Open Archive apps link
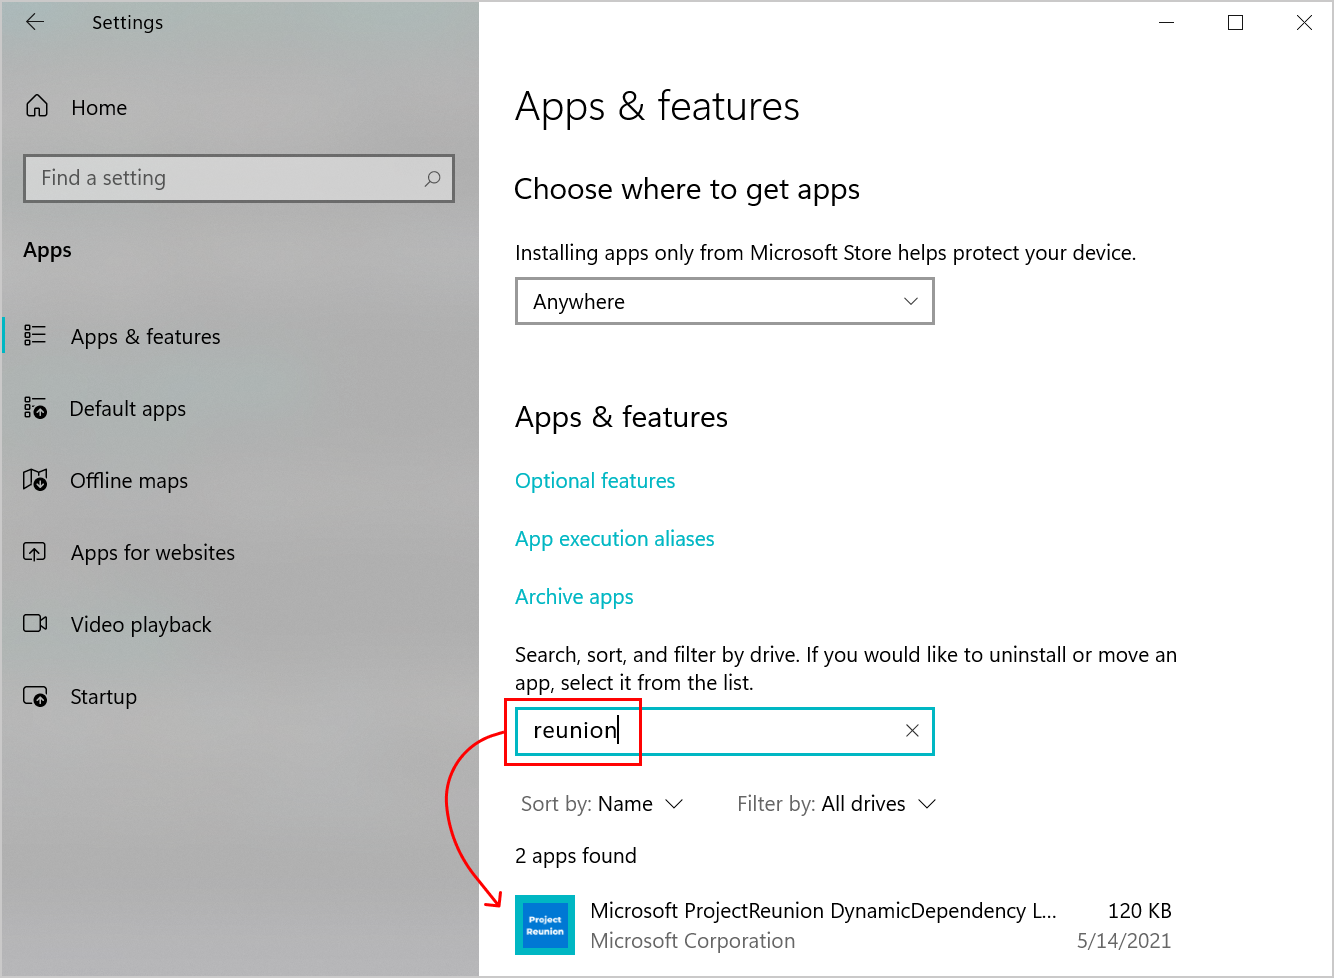1334x978 pixels. [x=574, y=597]
